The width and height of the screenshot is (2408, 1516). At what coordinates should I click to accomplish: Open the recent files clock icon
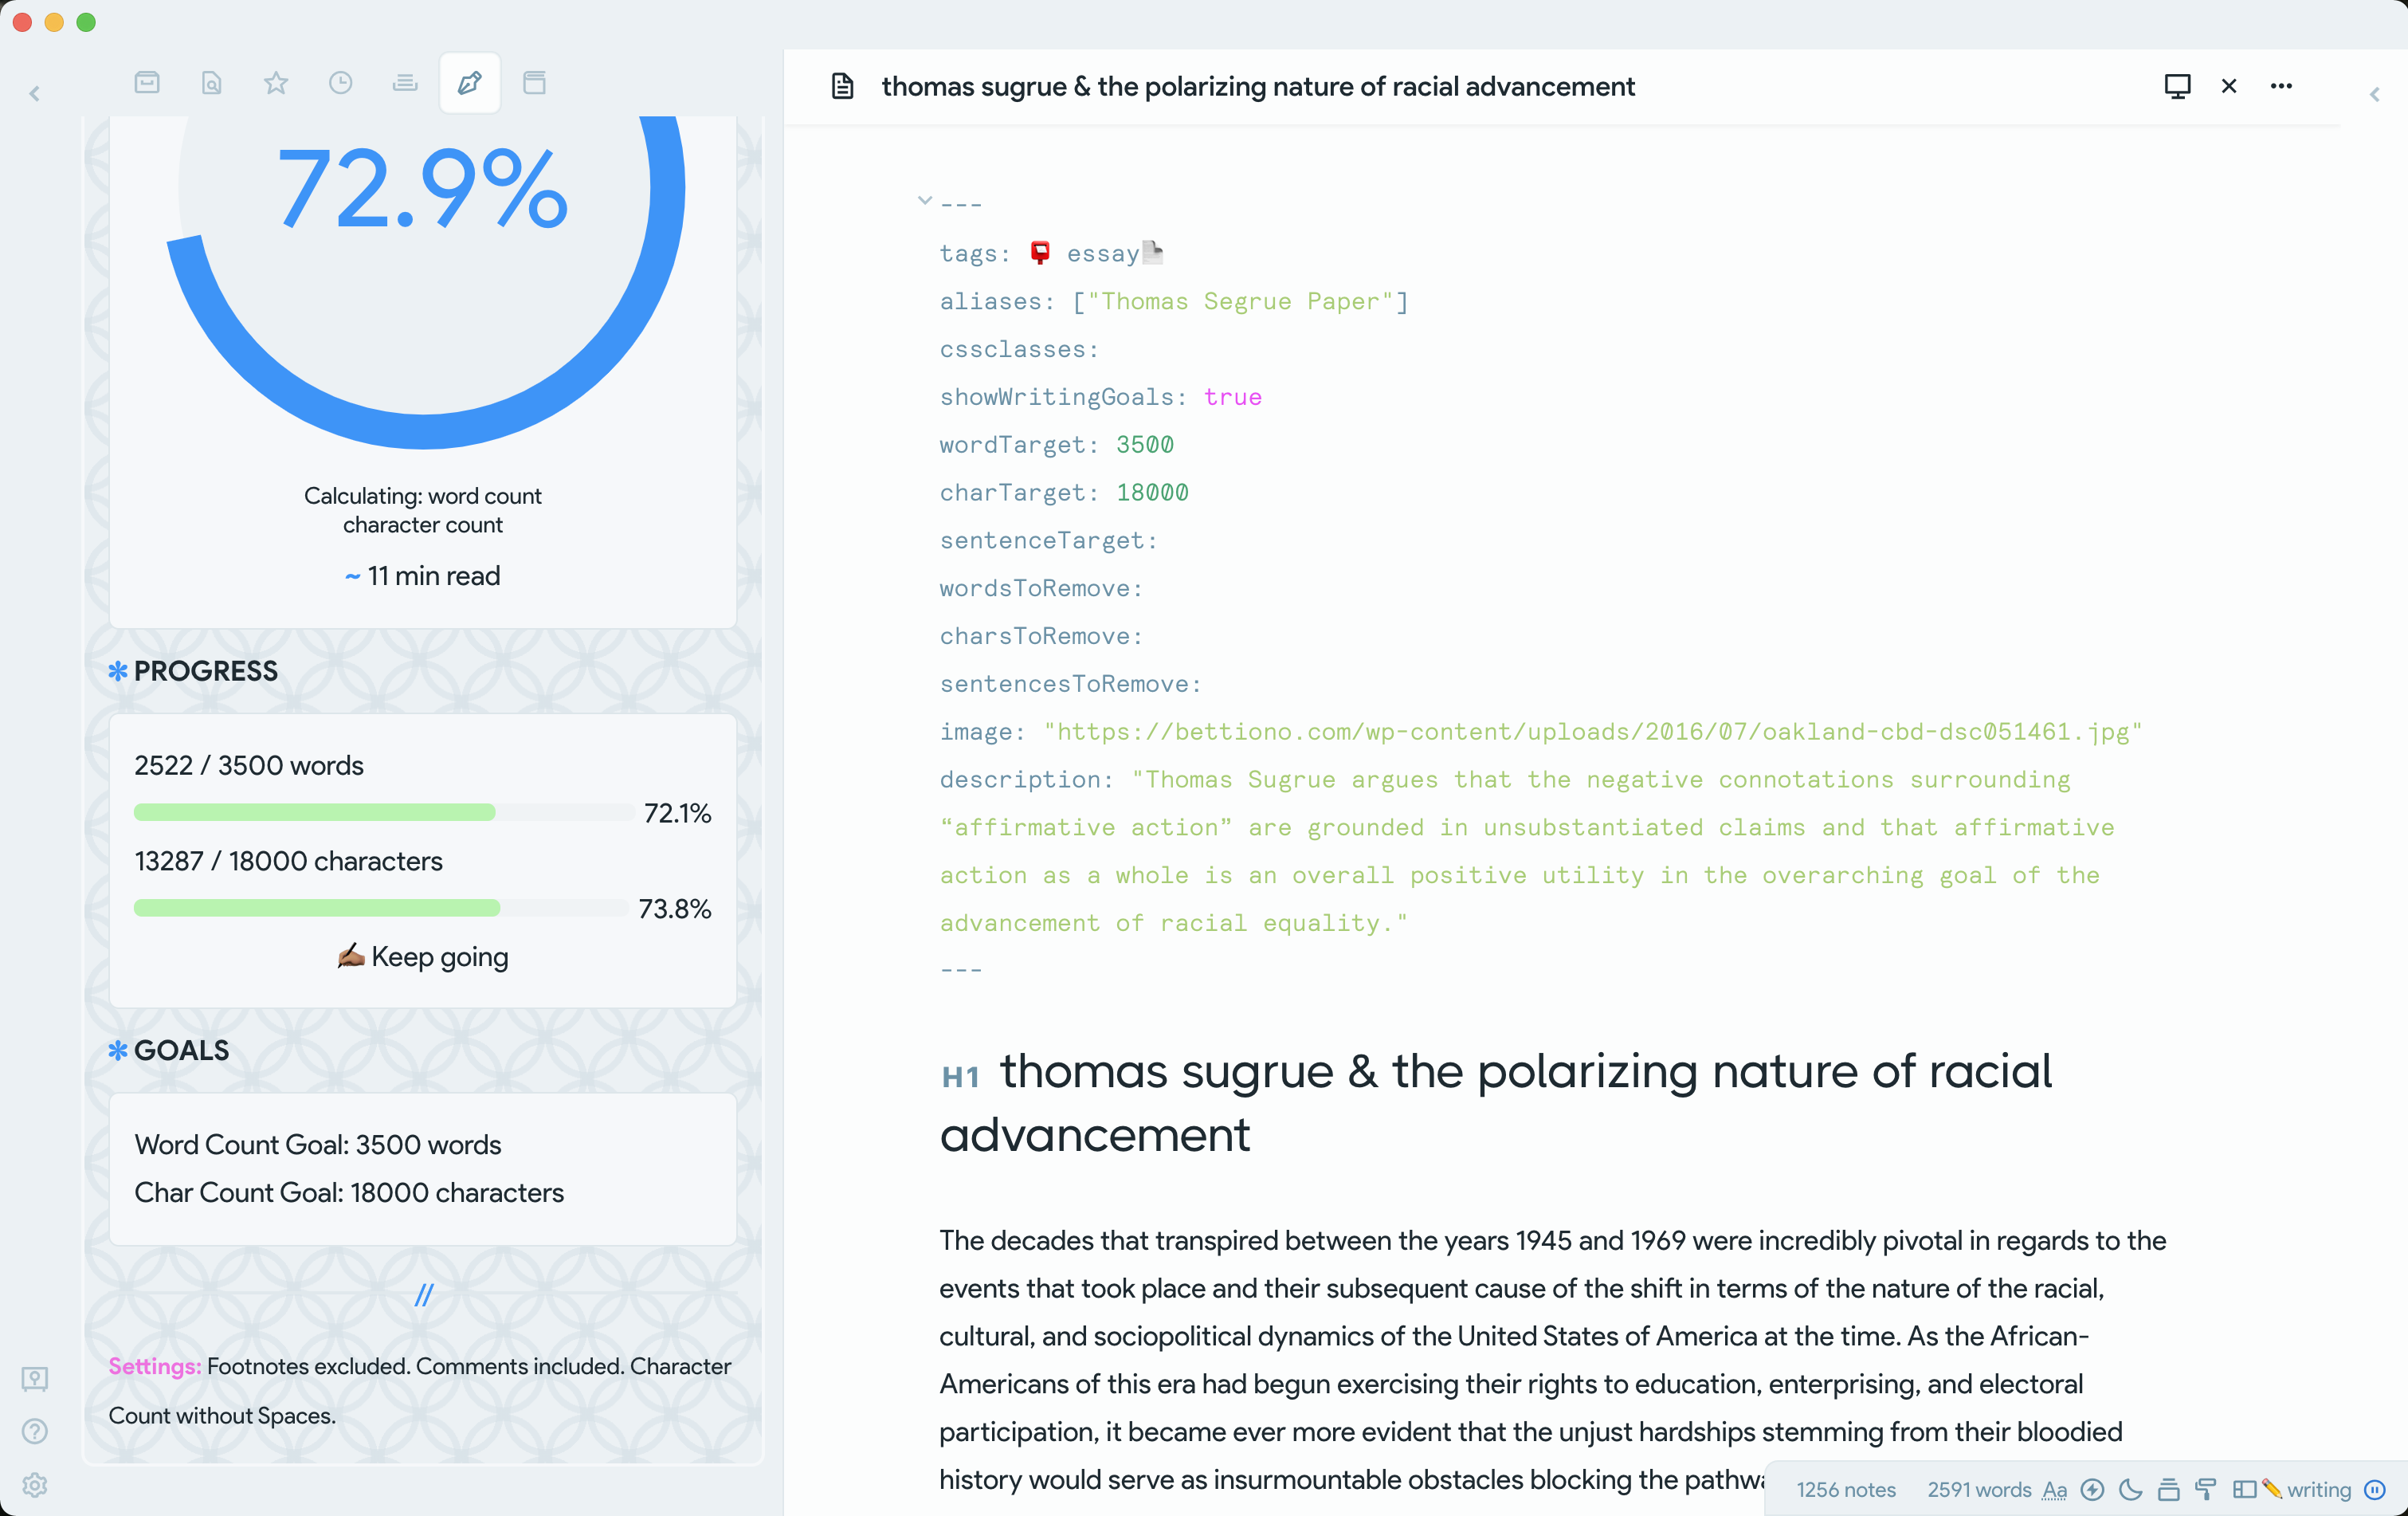(x=340, y=83)
